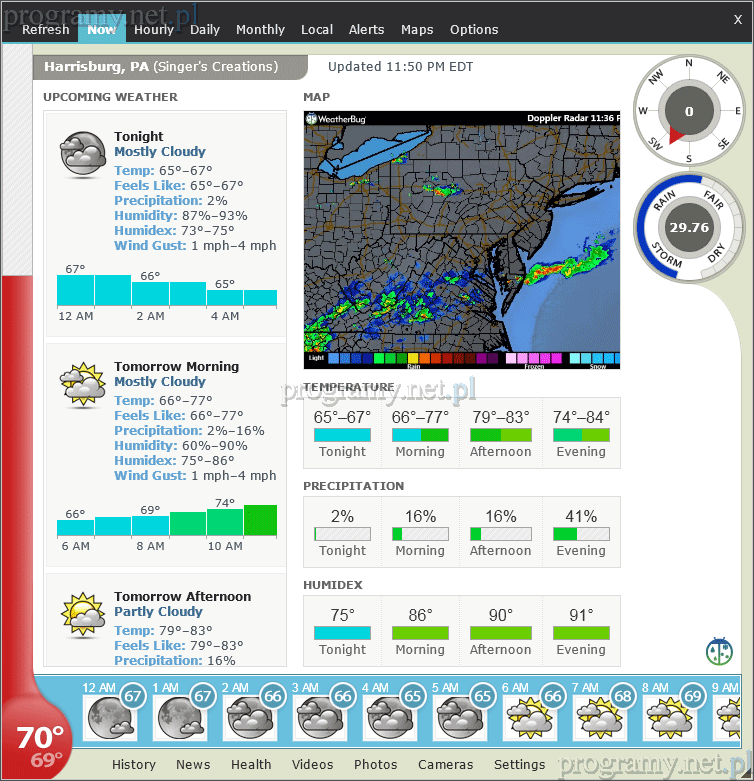Image resolution: width=754 pixels, height=781 pixels.
Task: Open the Cameras link
Action: 446,764
